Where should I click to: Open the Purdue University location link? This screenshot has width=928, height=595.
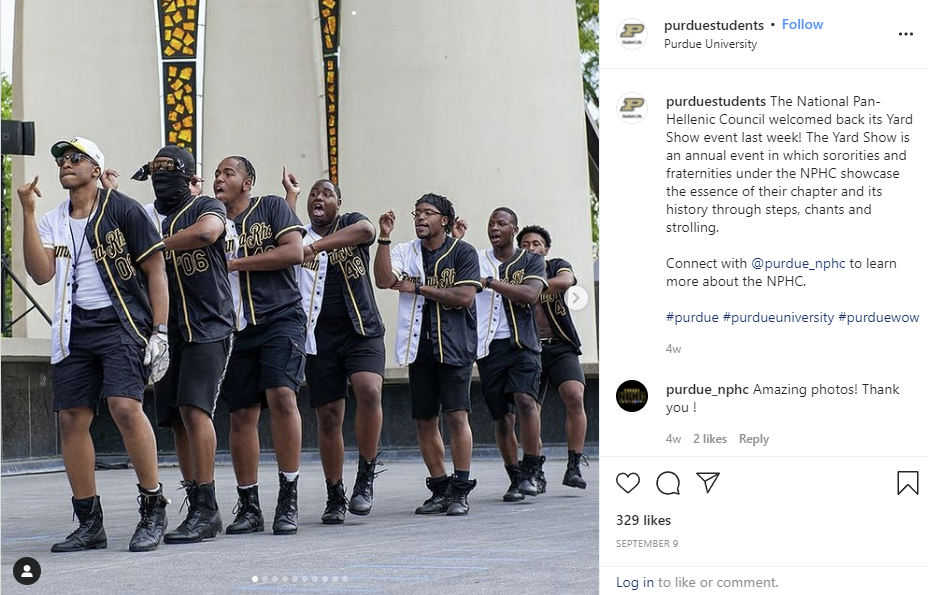[x=710, y=44]
